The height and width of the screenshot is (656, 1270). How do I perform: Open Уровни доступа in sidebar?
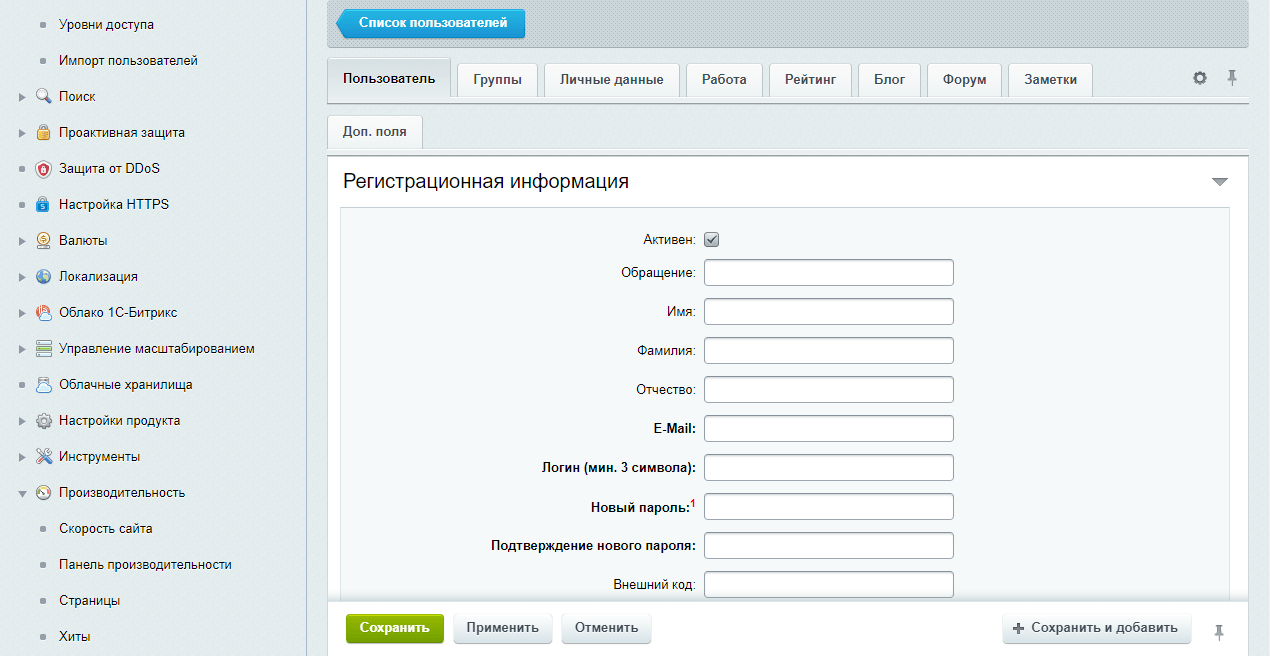click(x=106, y=24)
